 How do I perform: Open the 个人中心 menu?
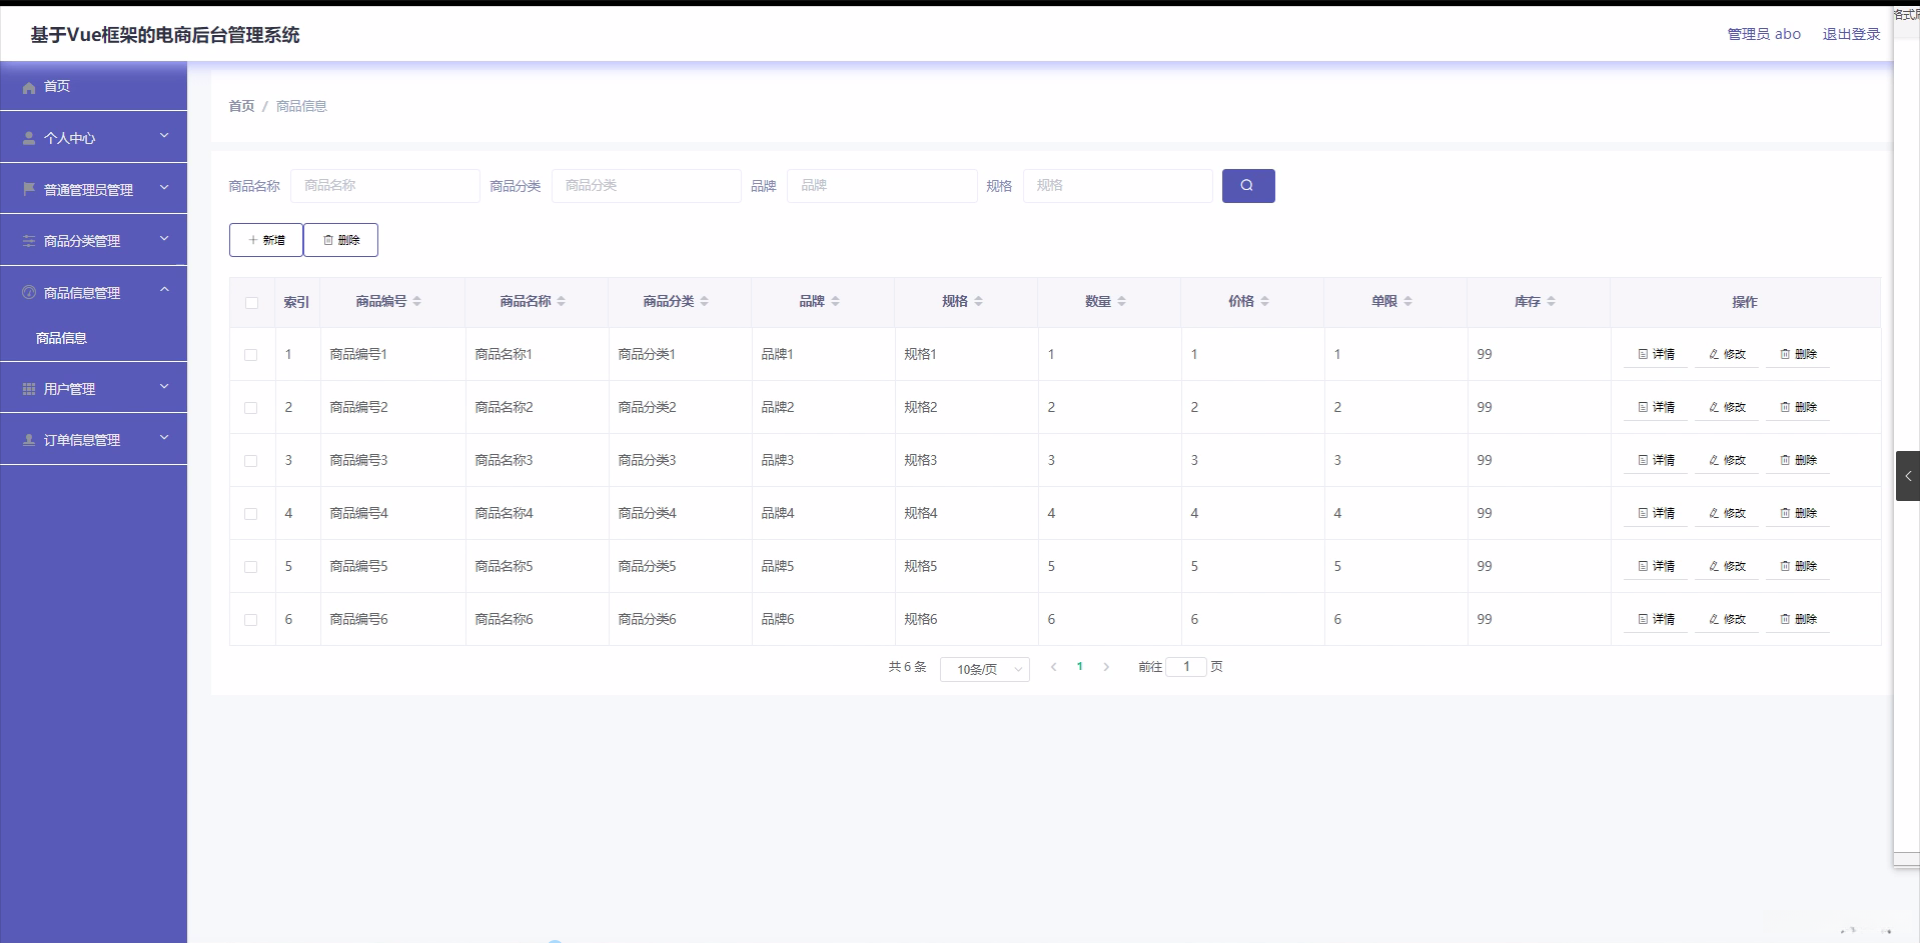coord(93,138)
